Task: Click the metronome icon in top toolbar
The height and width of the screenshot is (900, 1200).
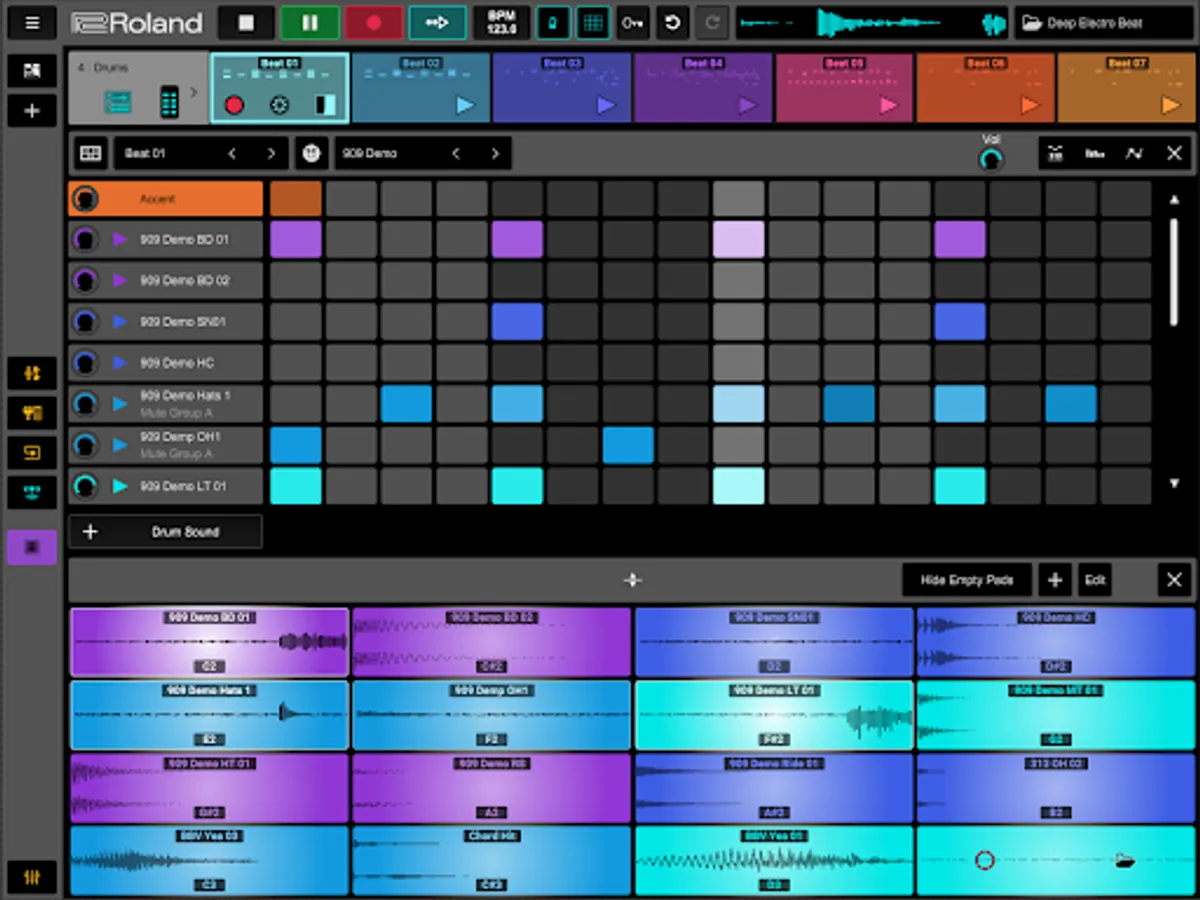Action: [x=553, y=23]
